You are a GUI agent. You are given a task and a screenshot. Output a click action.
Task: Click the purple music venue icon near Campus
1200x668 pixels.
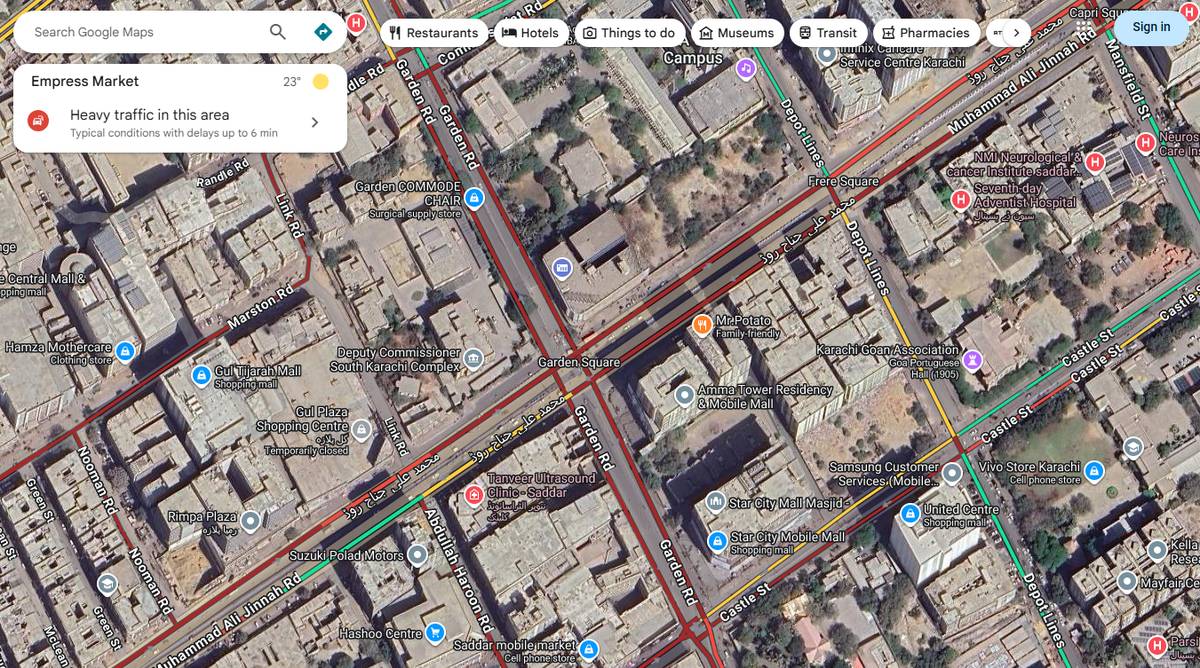(x=745, y=69)
